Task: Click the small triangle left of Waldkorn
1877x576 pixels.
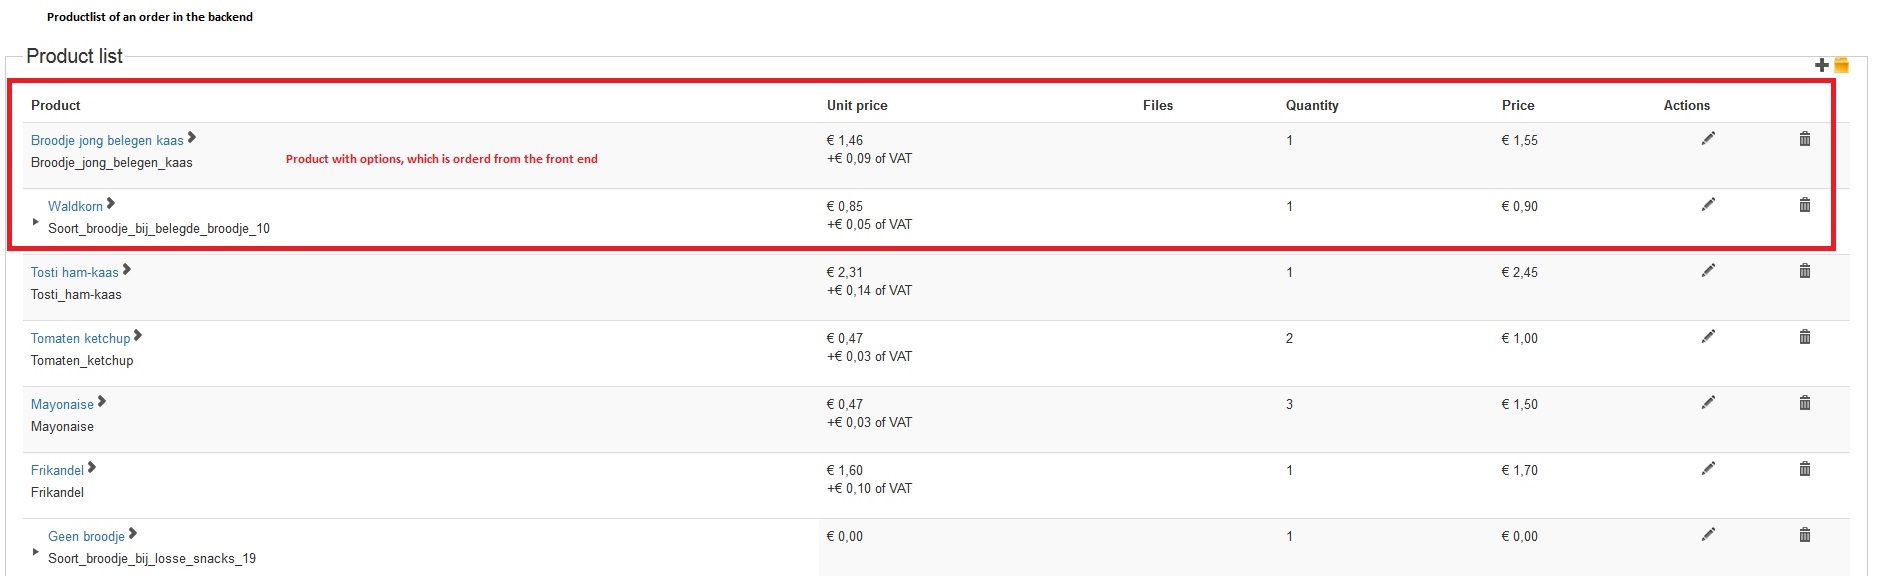Action: [x=36, y=222]
